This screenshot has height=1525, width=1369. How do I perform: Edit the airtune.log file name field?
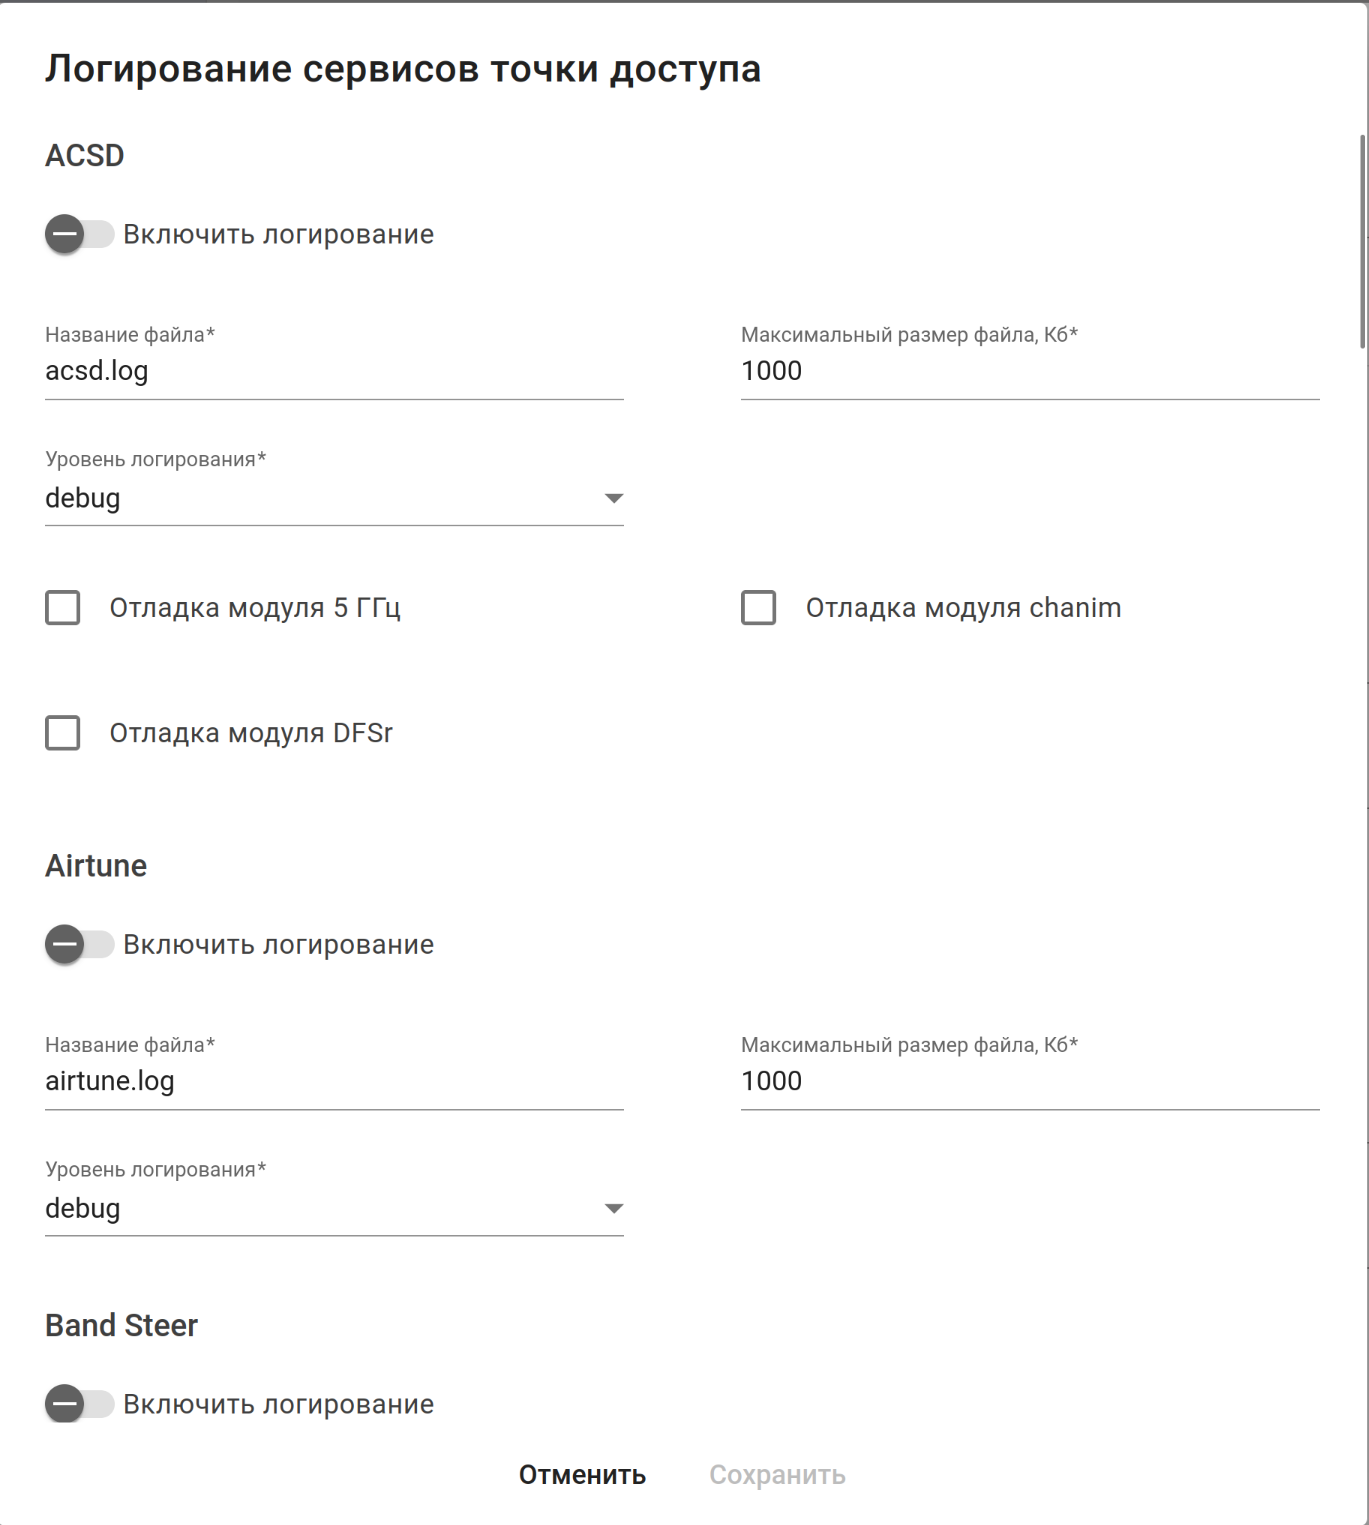[334, 1081]
